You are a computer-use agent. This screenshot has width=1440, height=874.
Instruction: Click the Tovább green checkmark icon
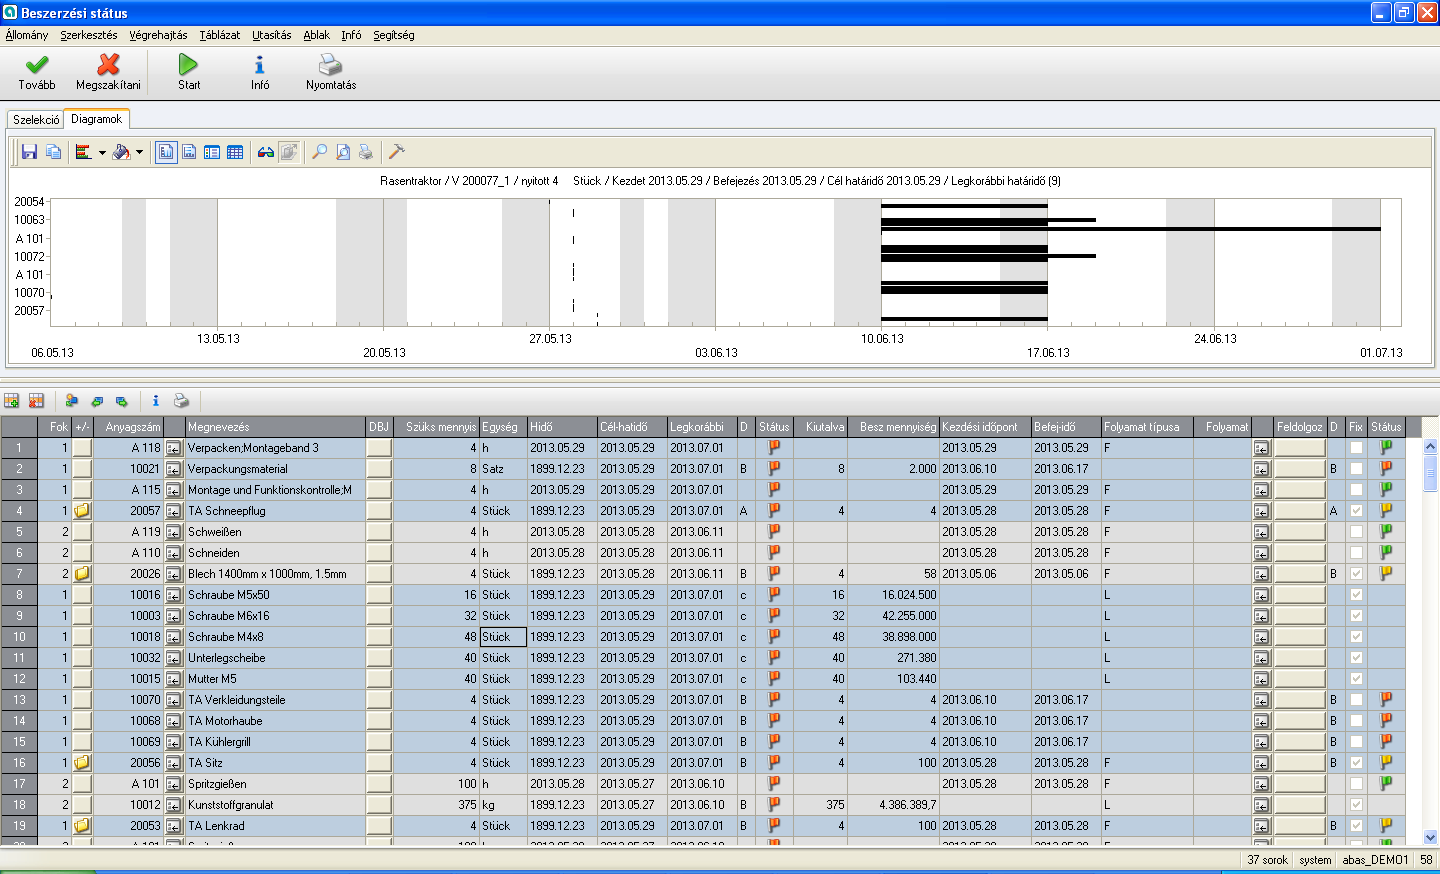tap(37, 65)
